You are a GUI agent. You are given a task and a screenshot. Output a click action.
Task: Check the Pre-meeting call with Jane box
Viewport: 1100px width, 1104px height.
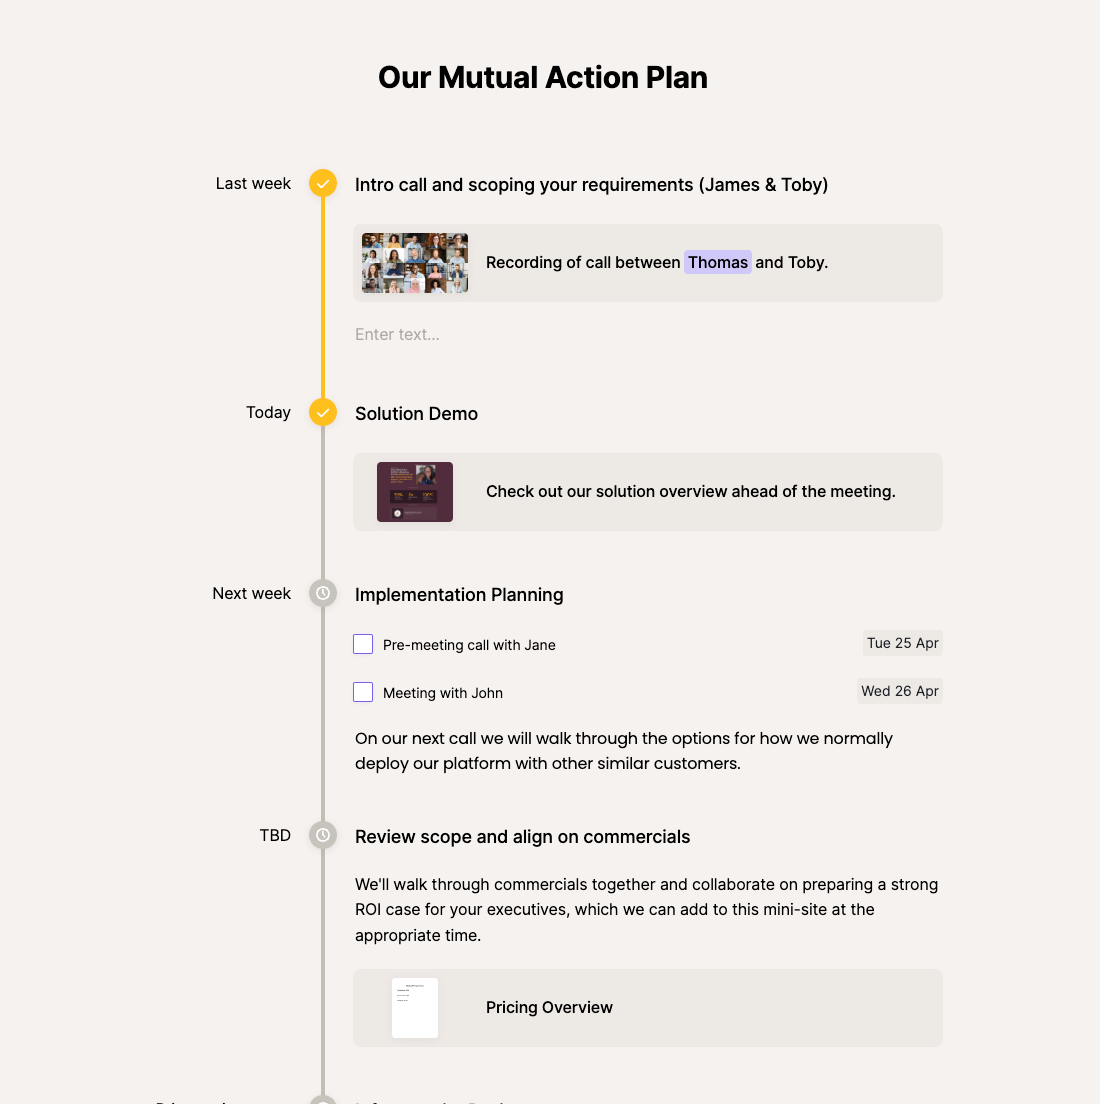click(x=363, y=644)
